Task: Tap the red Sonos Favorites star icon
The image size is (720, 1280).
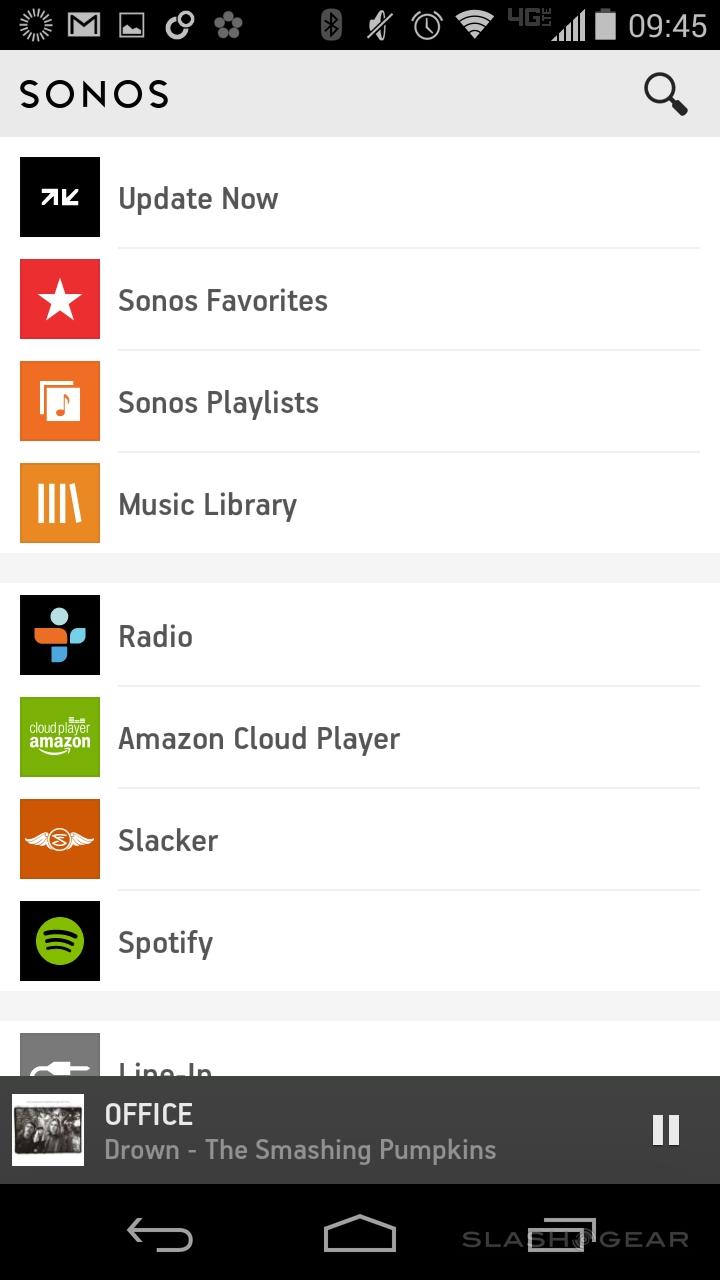Action: click(x=60, y=299)
